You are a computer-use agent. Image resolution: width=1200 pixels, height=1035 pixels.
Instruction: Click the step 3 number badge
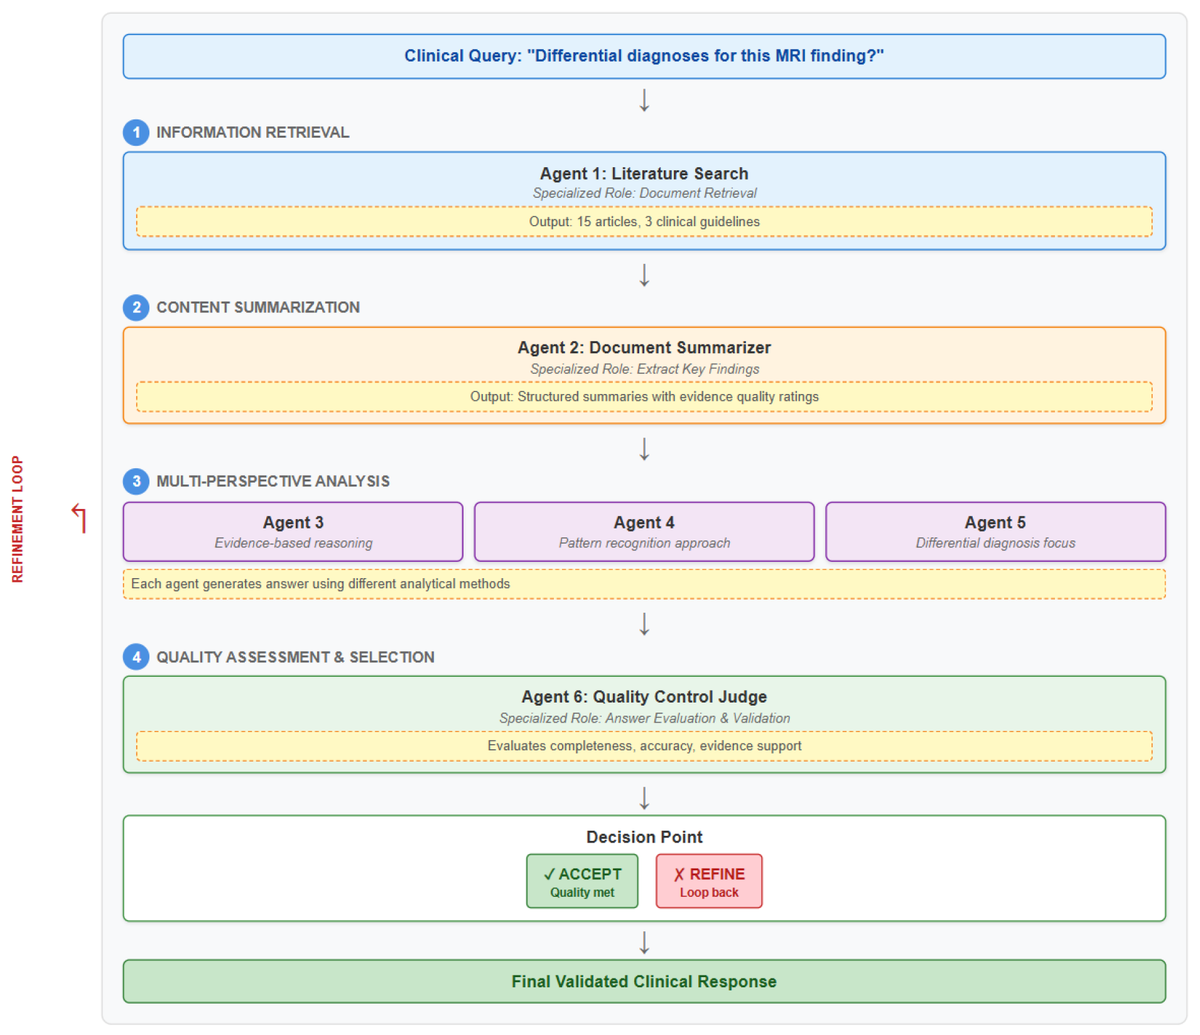[x=136, y=481]
